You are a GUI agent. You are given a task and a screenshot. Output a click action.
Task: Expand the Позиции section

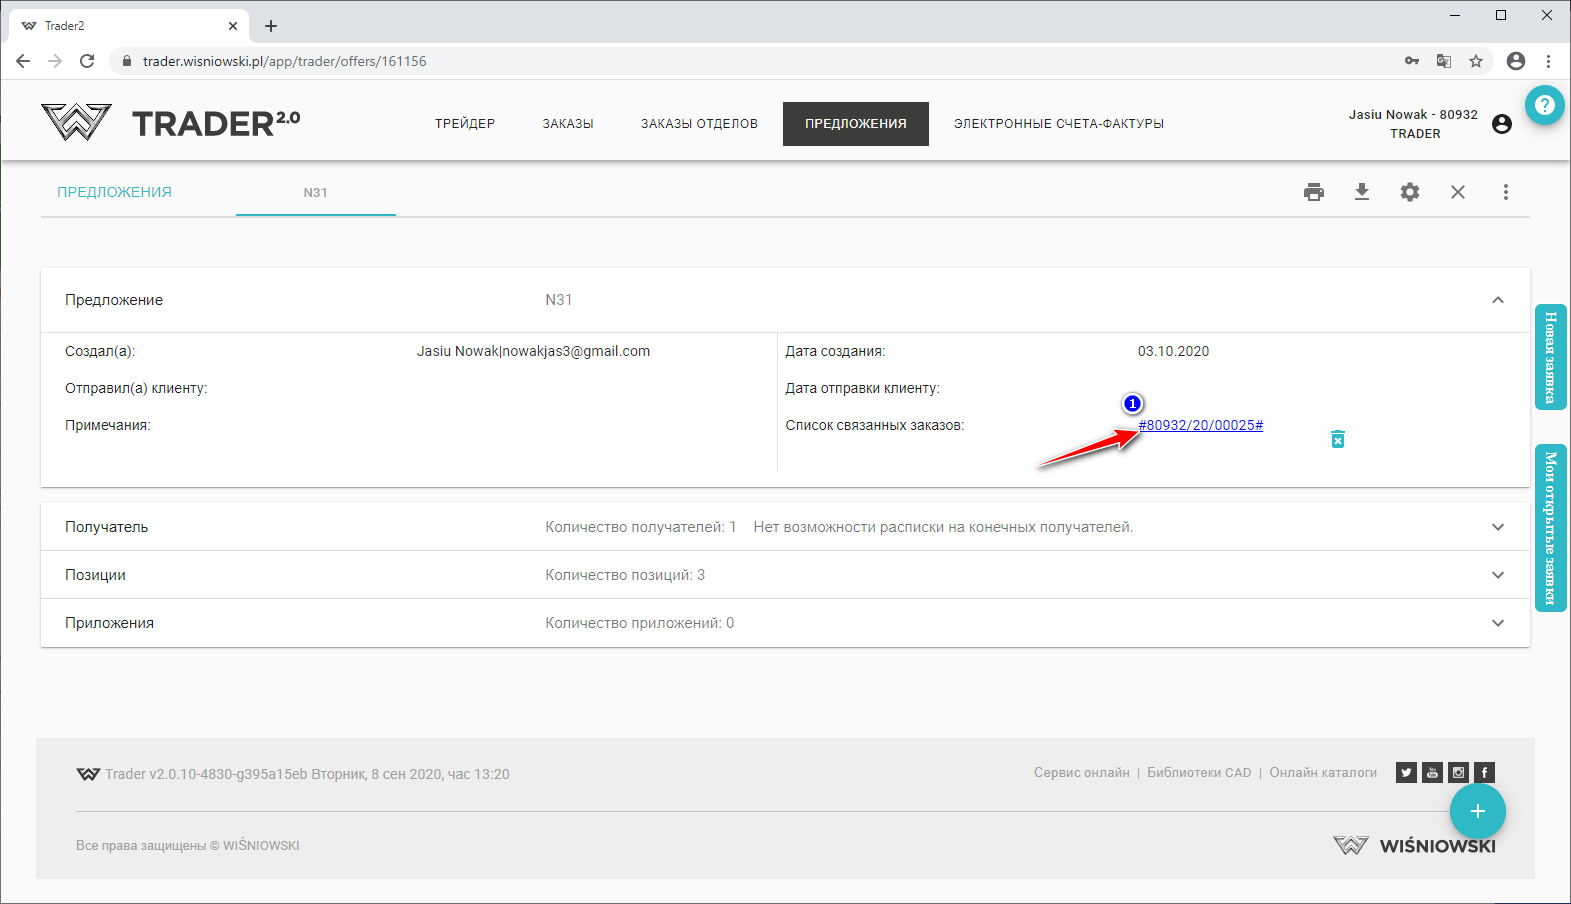(x=1498, y=575)
